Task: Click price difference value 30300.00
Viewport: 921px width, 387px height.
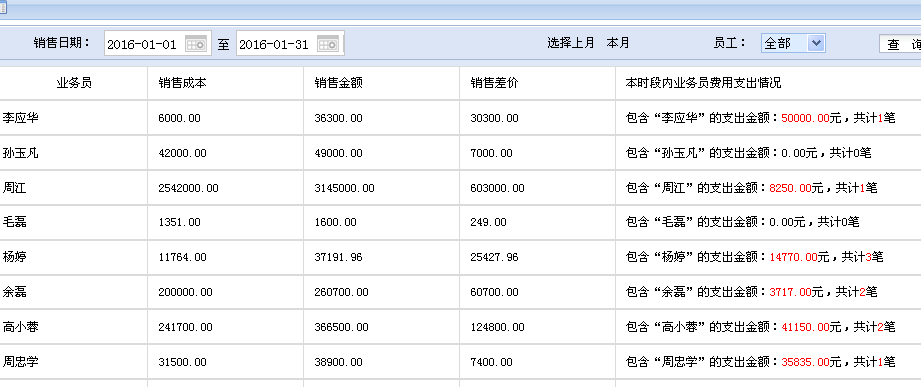Action: coord(495,119)
